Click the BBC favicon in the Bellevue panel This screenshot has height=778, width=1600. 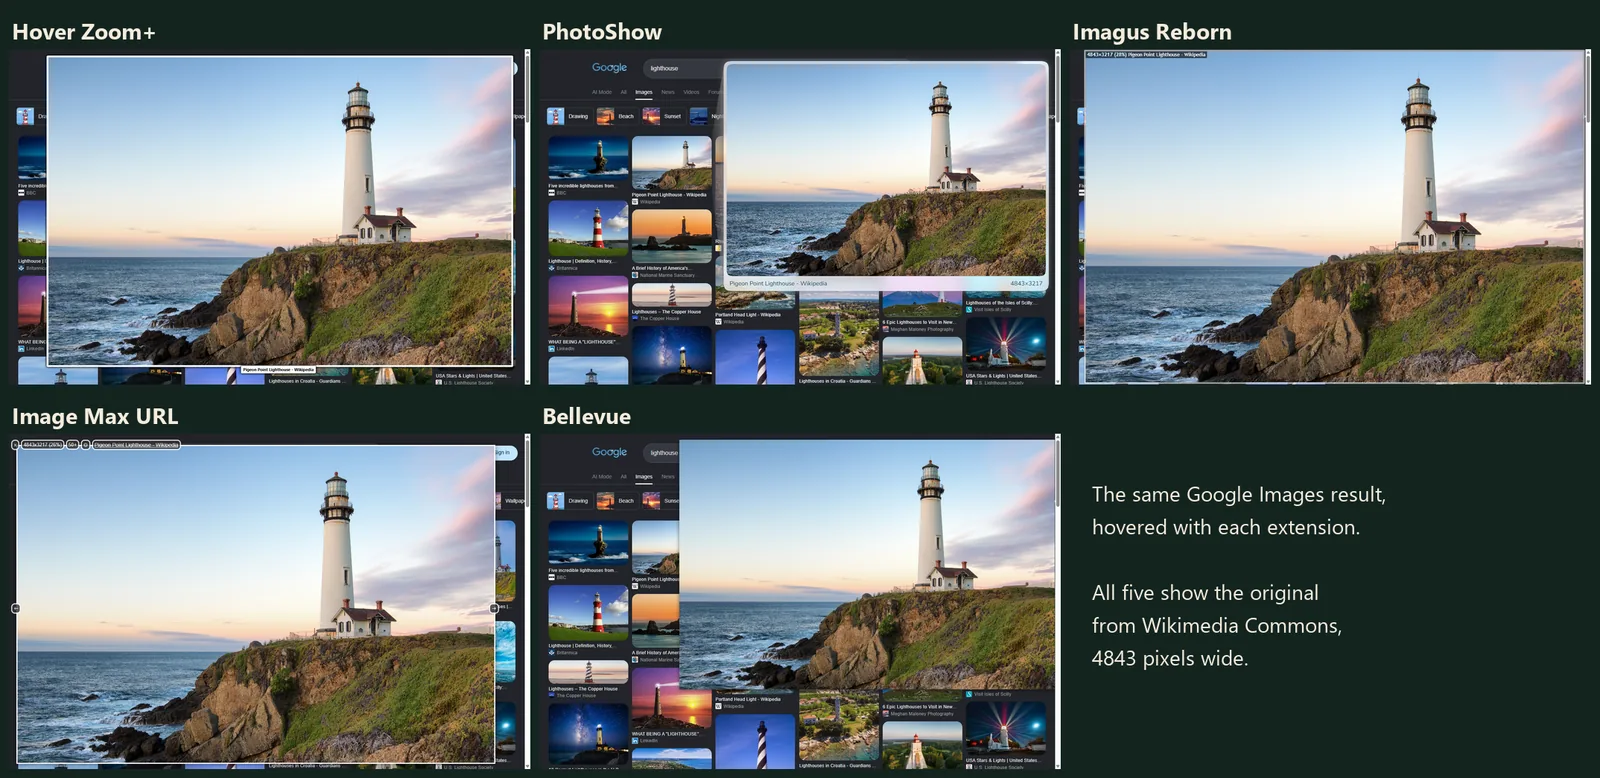[x=551, y=577]
